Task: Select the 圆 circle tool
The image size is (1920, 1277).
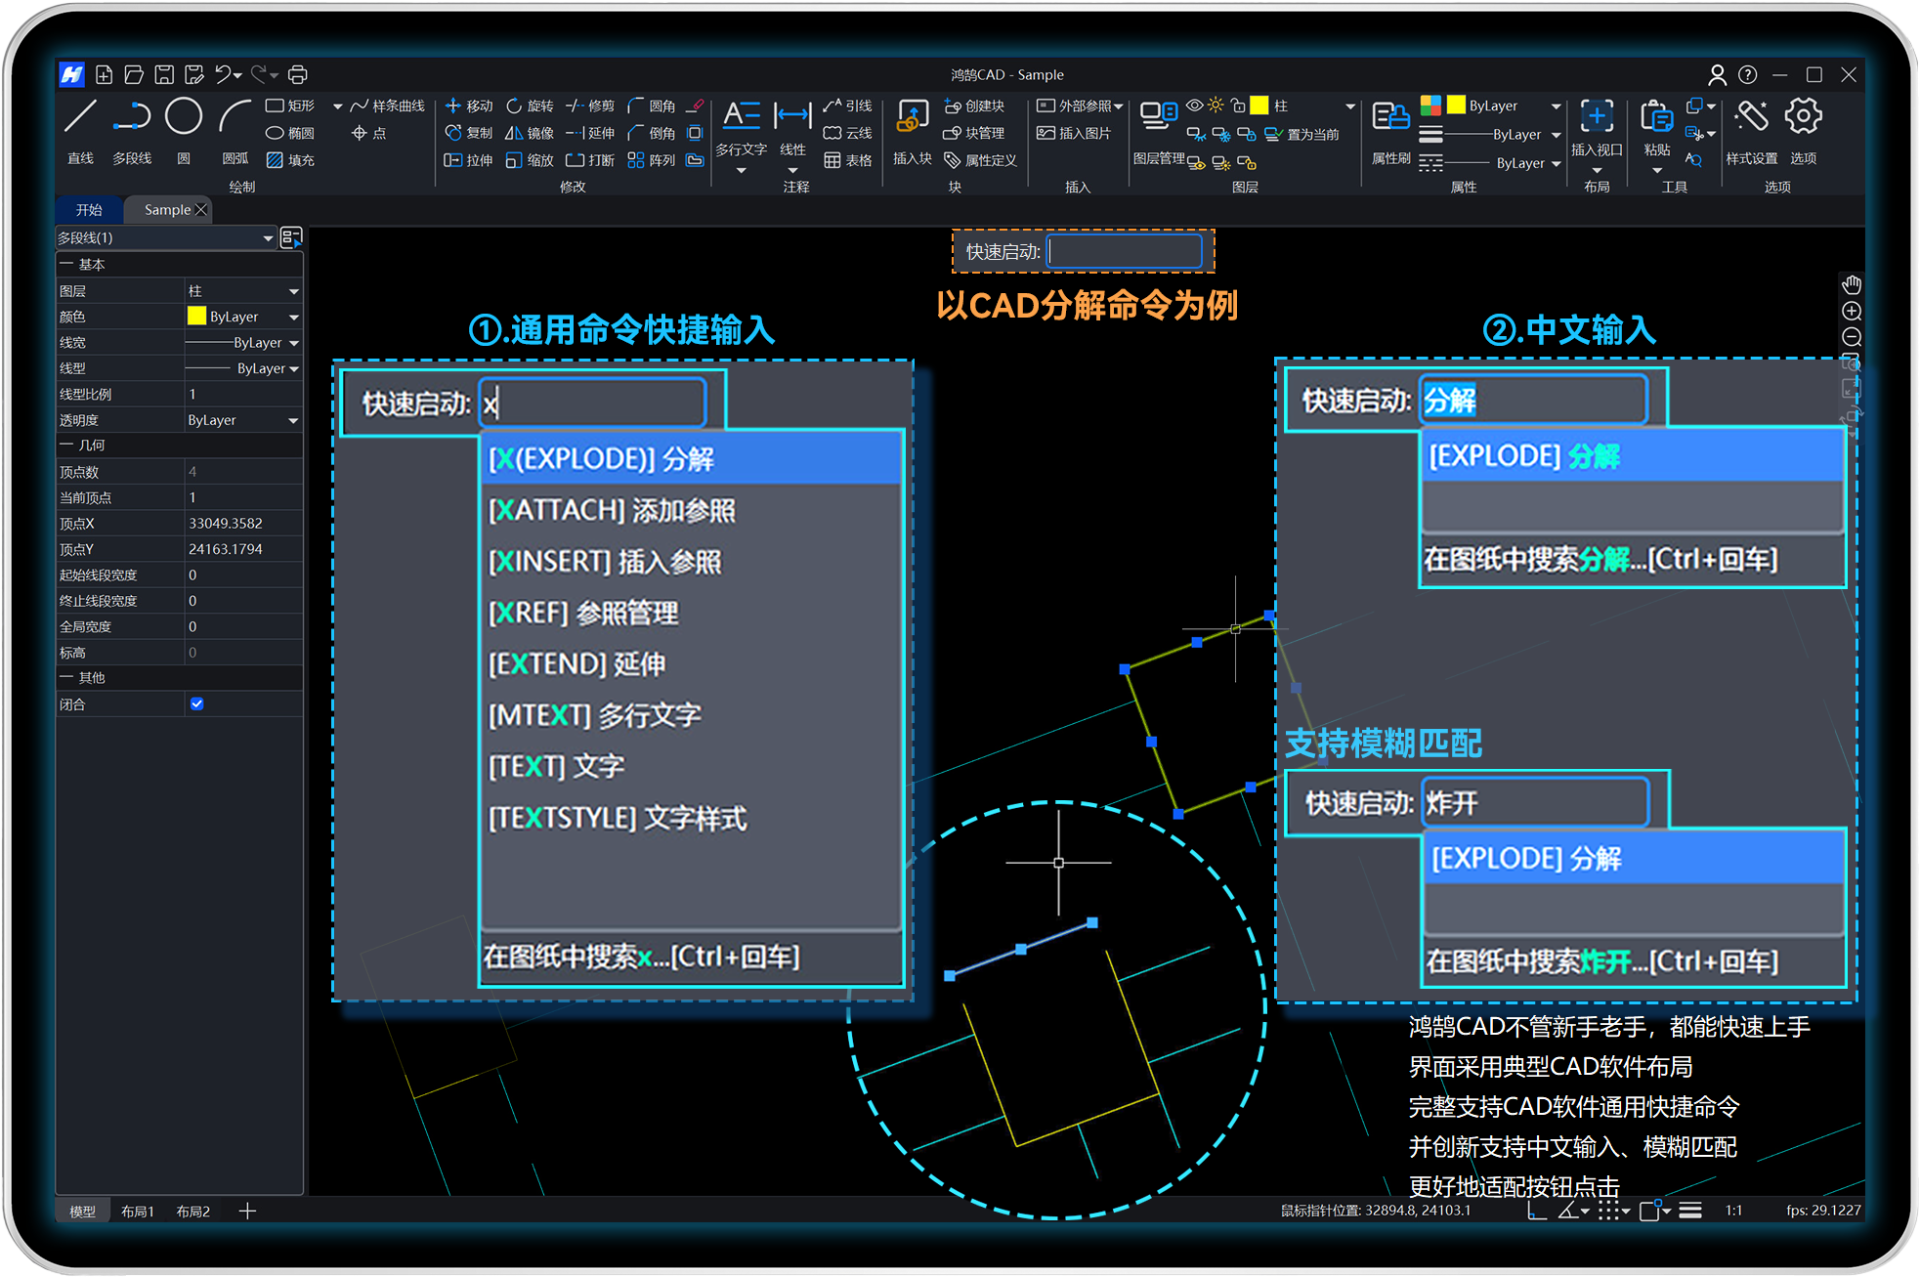Action: (x=183, y=130)
